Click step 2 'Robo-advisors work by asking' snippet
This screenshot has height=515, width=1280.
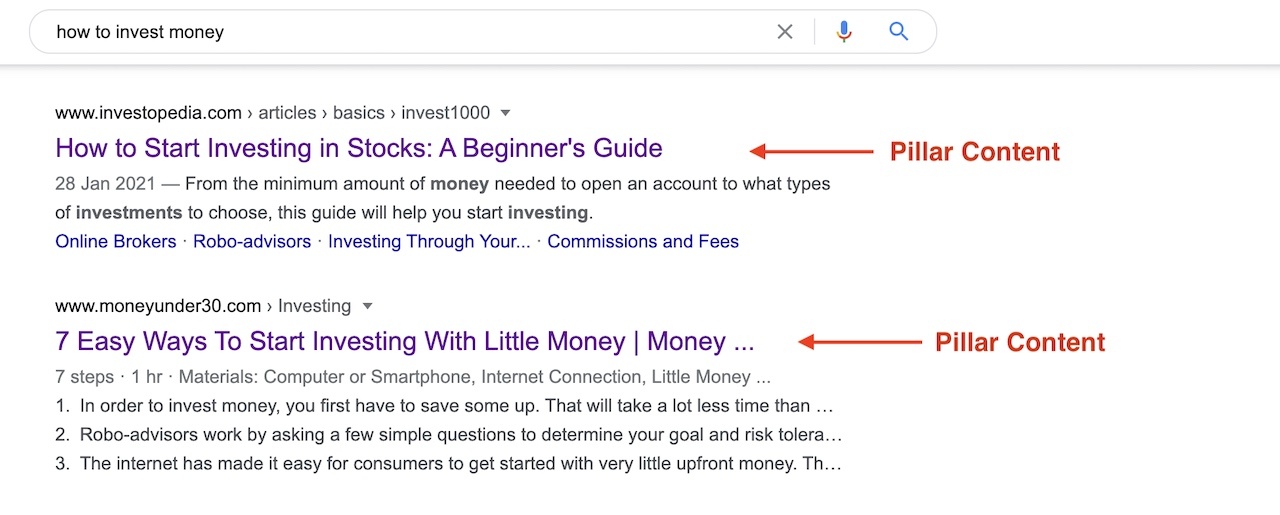(x=449, y=435)
